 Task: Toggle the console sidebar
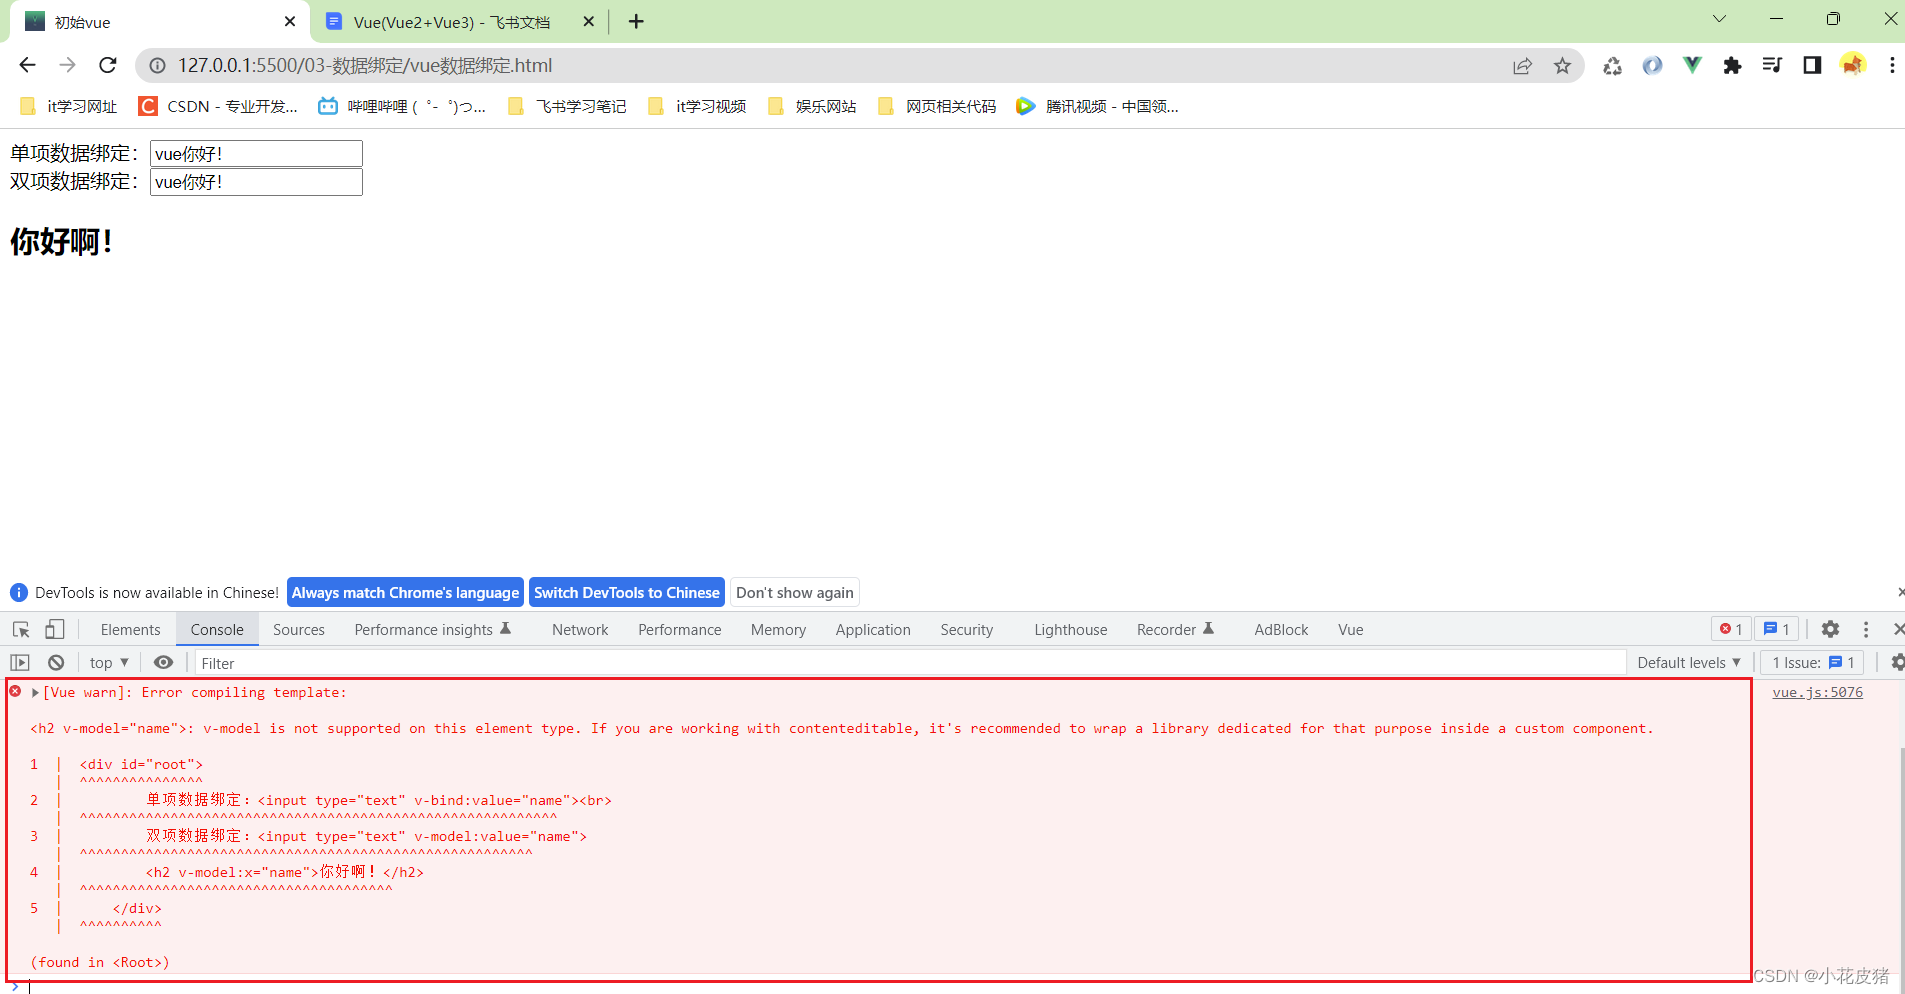point(20,662)
